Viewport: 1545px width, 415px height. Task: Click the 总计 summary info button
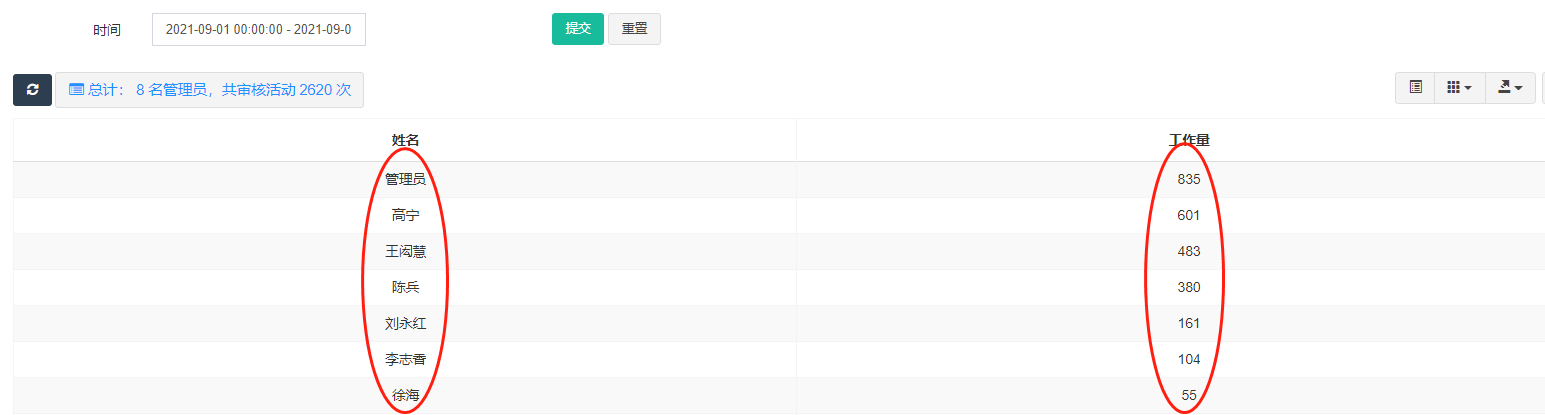pyautogui.click(x=209, y=89)
